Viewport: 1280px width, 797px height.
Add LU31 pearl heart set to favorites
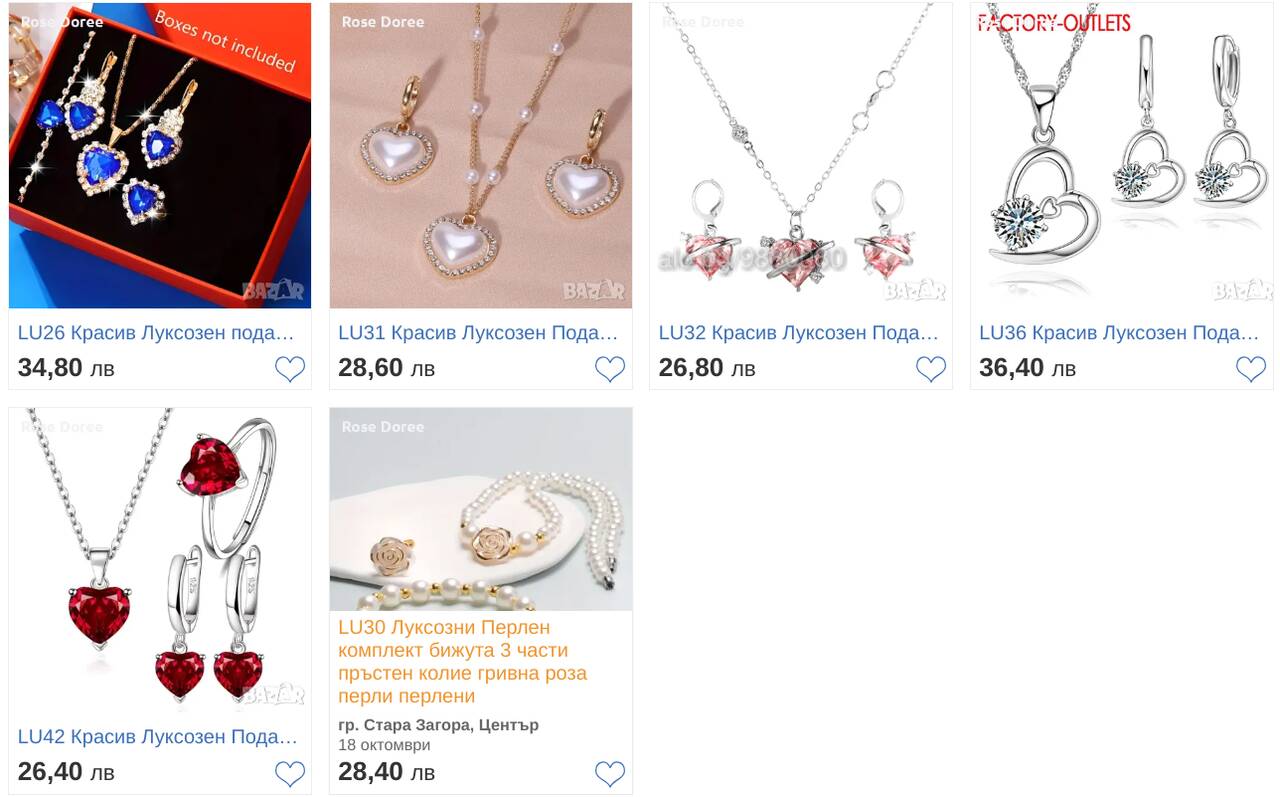610,369
